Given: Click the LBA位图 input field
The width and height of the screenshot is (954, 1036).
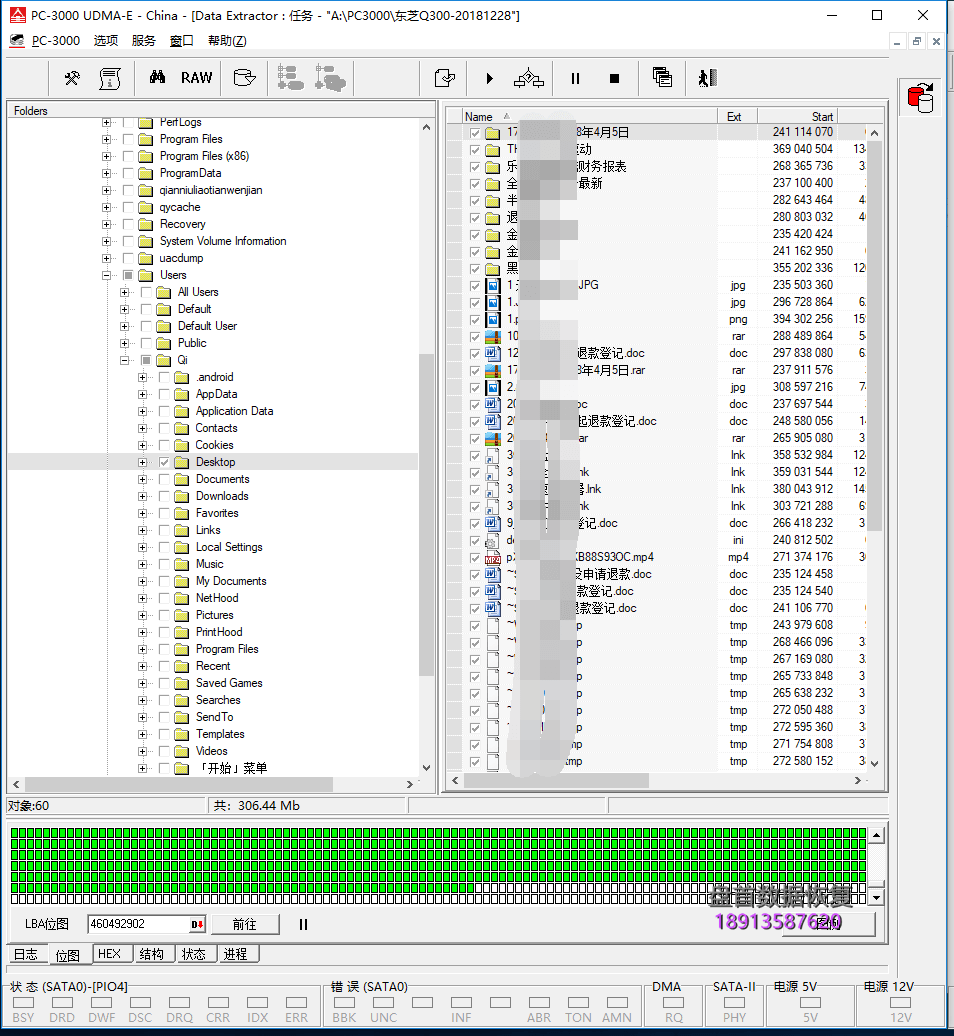Looking at the screenshot, I should pos(139,924).
